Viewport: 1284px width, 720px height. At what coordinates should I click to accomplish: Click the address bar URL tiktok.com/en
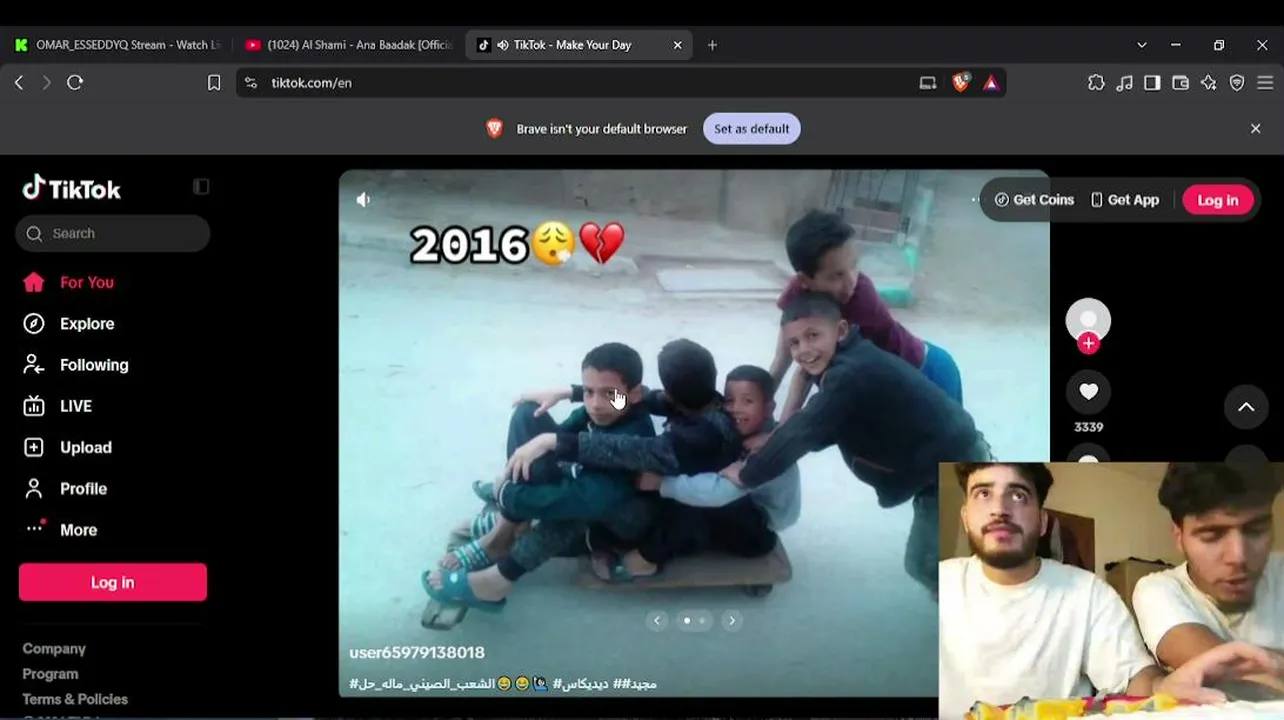pyautogui.click(x=311, y=83)
